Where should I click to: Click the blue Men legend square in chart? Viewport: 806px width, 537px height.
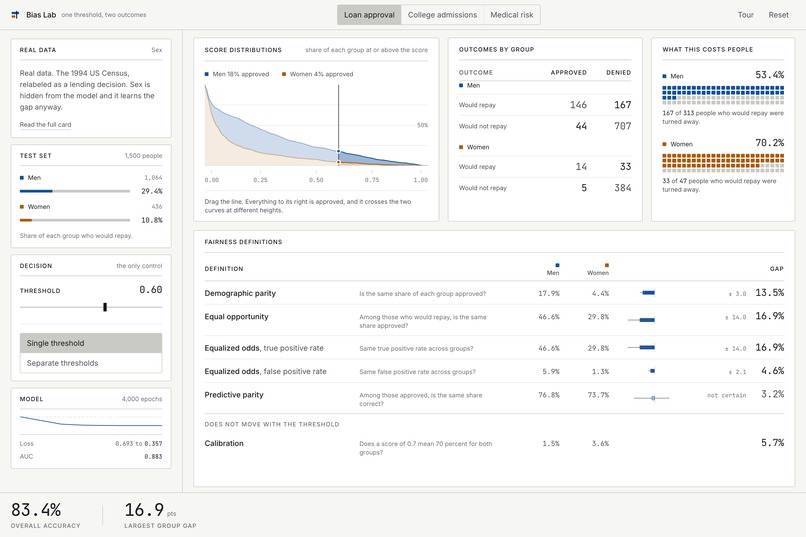pos(207,74)
